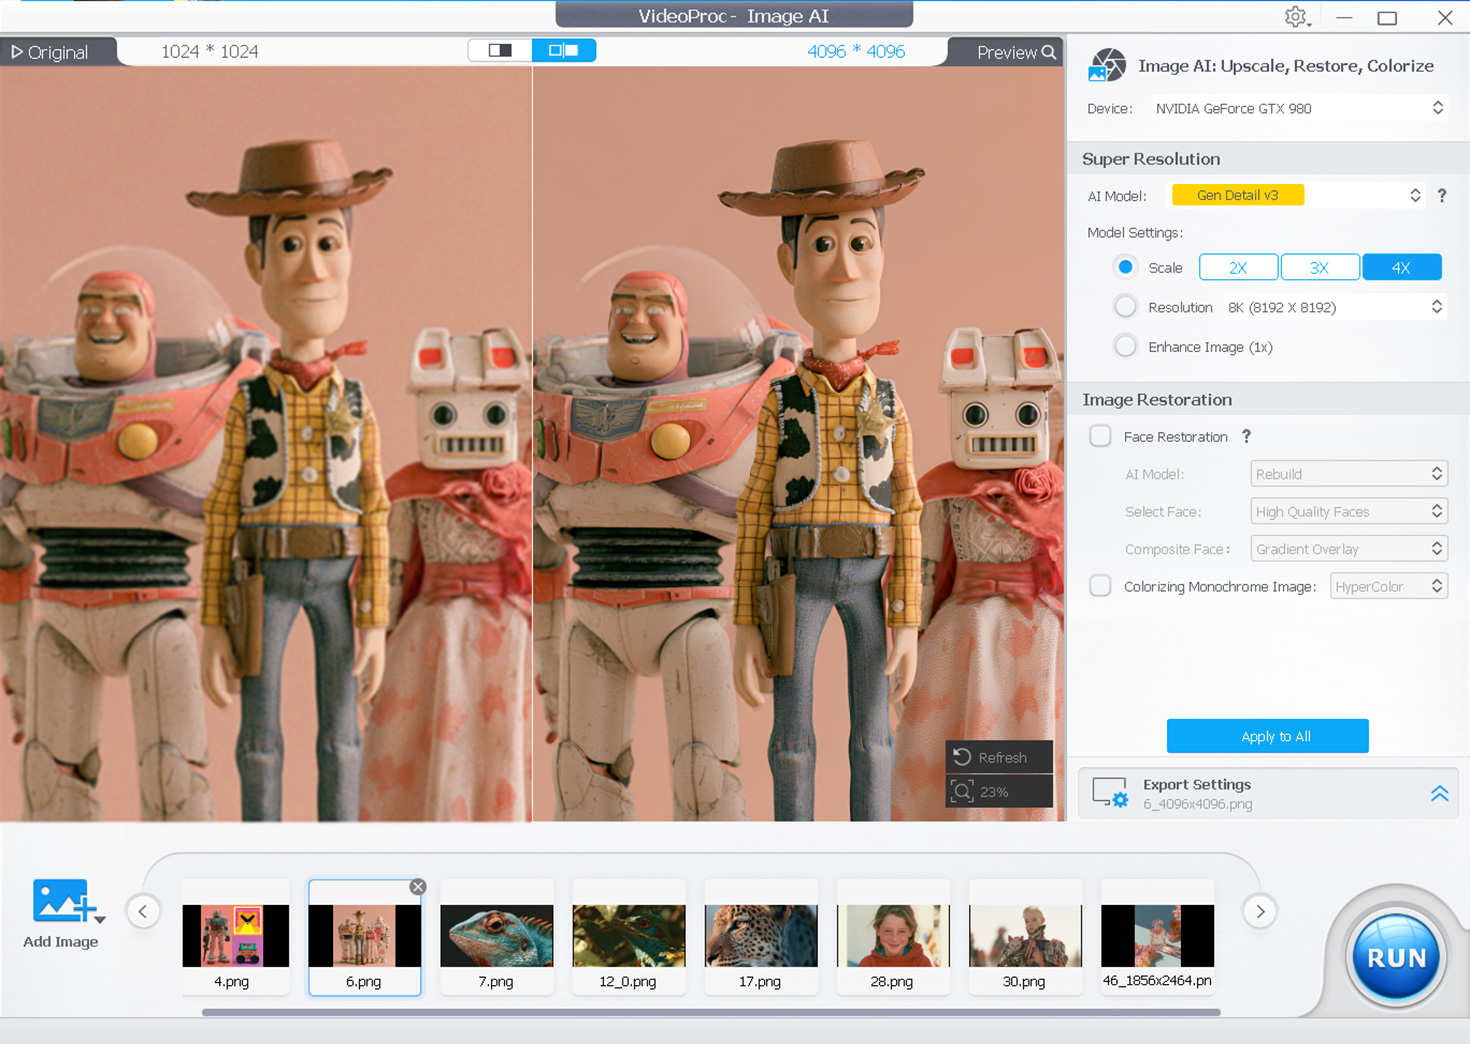Close the VideoProc window
1470x1044 pixels.
pos(1445,17)
